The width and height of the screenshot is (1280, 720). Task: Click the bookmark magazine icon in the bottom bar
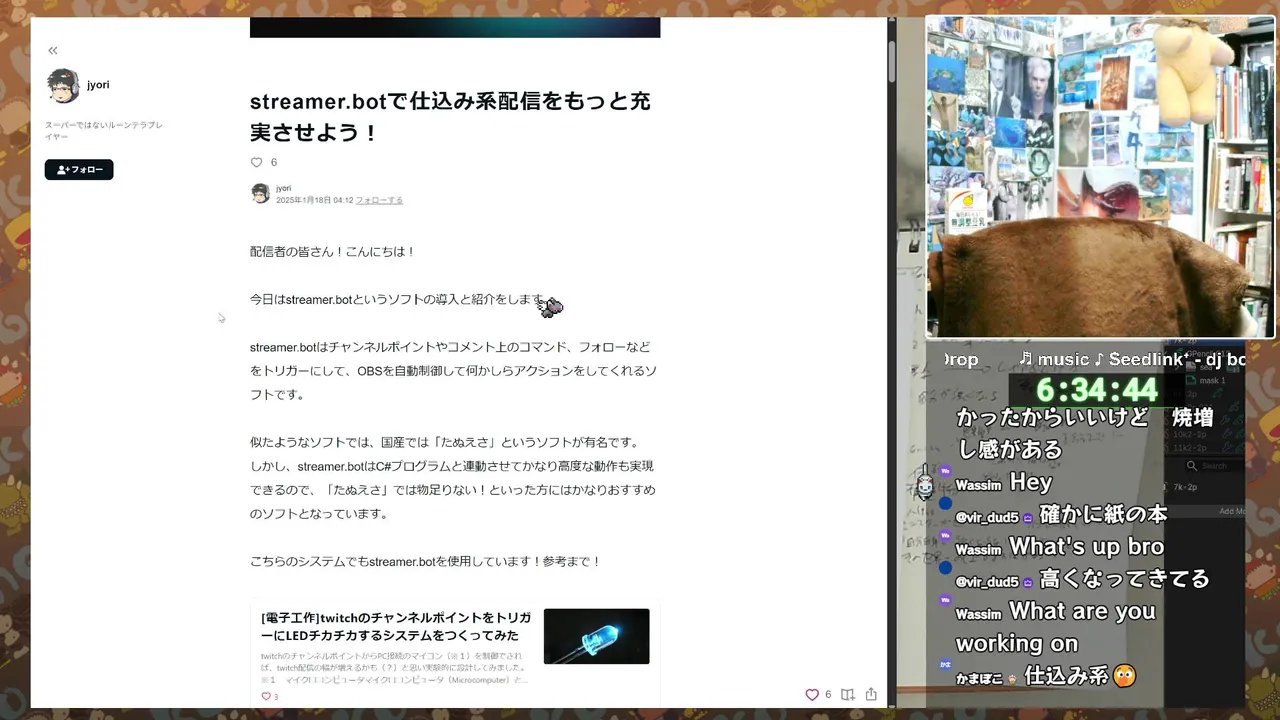(x=847, y=694)
